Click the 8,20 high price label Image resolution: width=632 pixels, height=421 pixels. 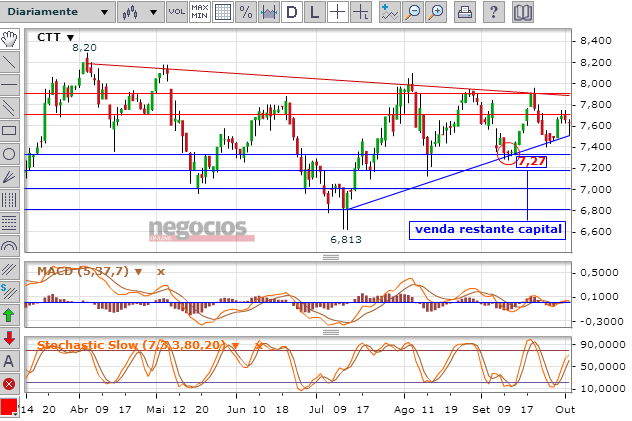84,48
